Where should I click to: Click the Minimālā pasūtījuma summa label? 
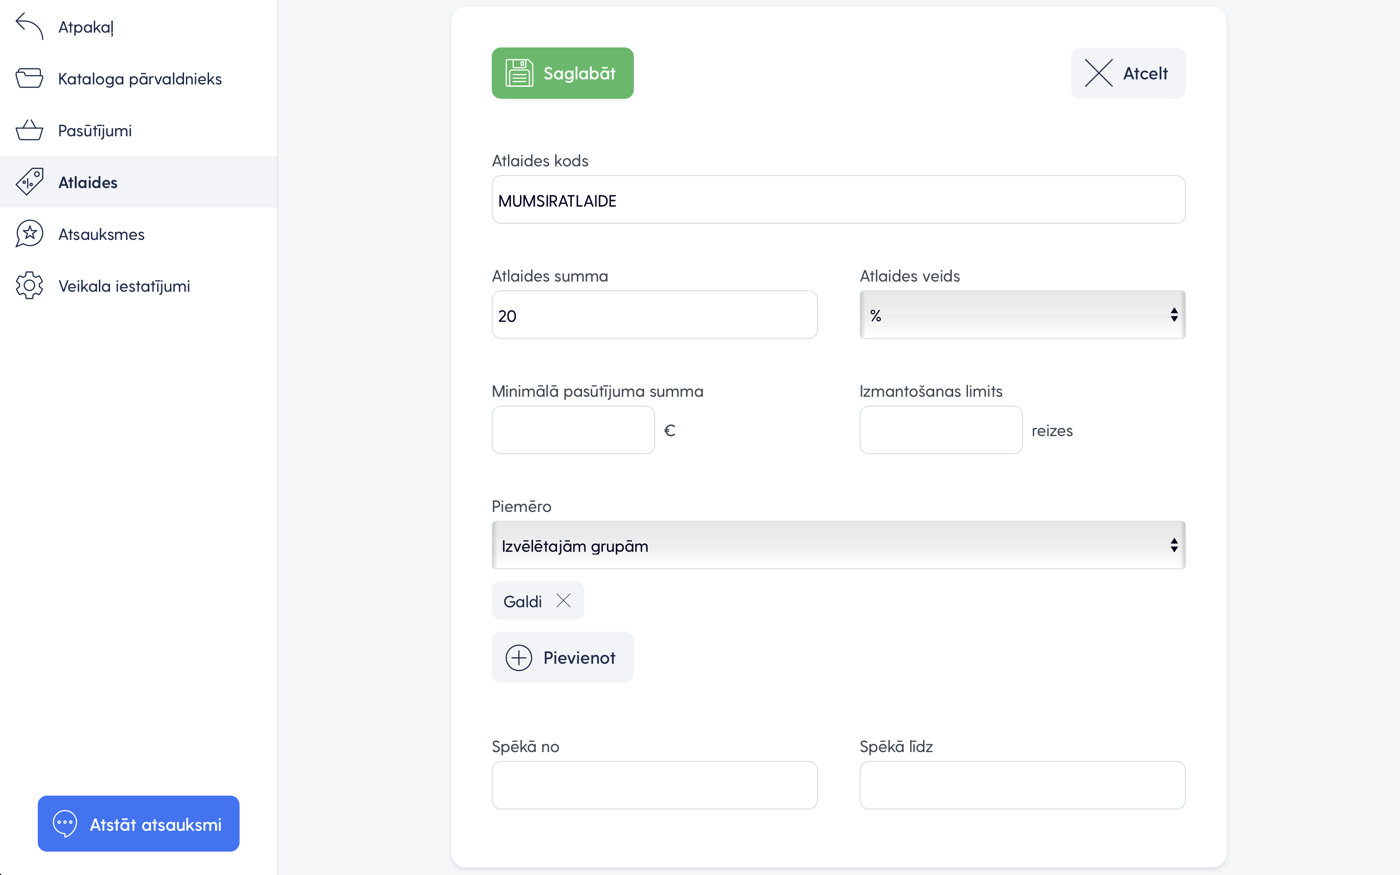(x=597, y=391)
